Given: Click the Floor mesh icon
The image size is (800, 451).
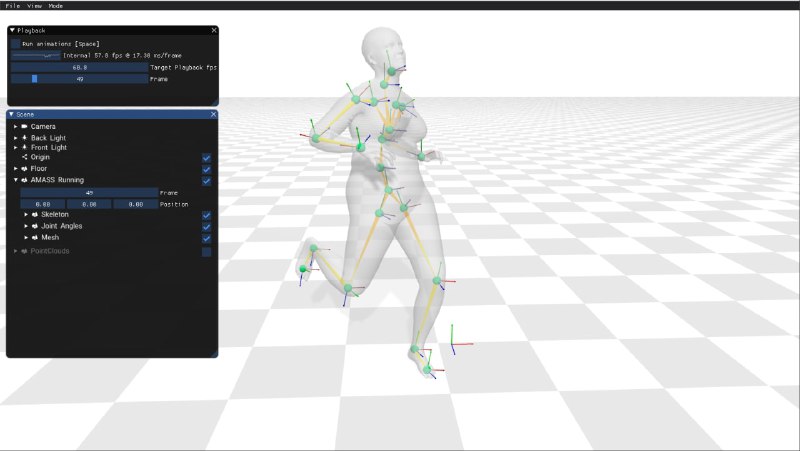Looking at the screenshot, I should 24,168.
